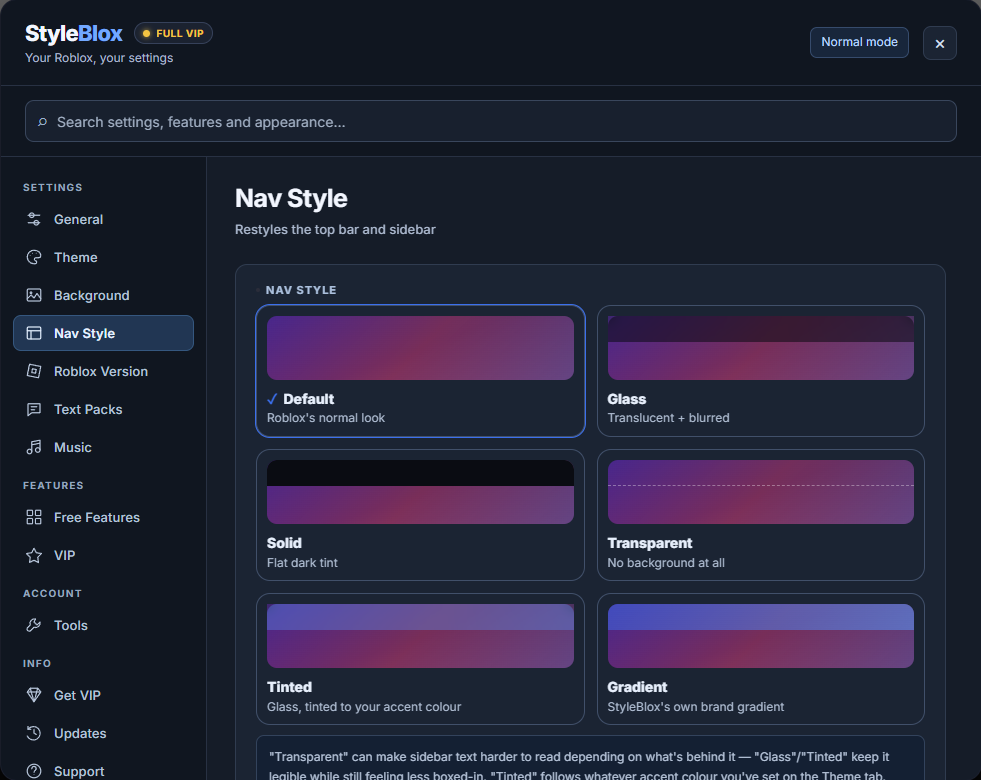This screenshot has width=981, height=780.
Task: Focus the search settings input field
Action: click(490, 121)
